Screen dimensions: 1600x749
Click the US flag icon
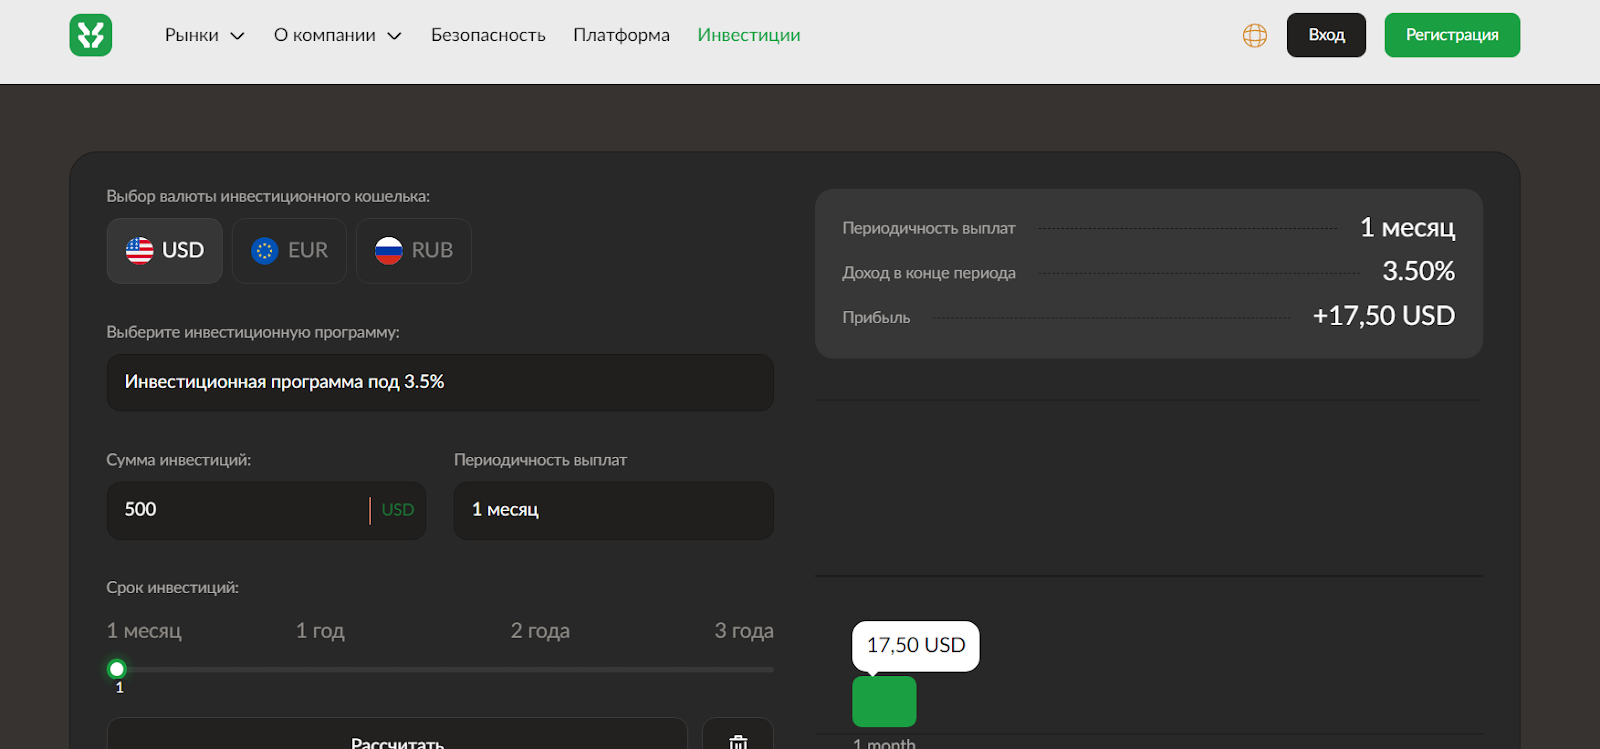[140, 251]
